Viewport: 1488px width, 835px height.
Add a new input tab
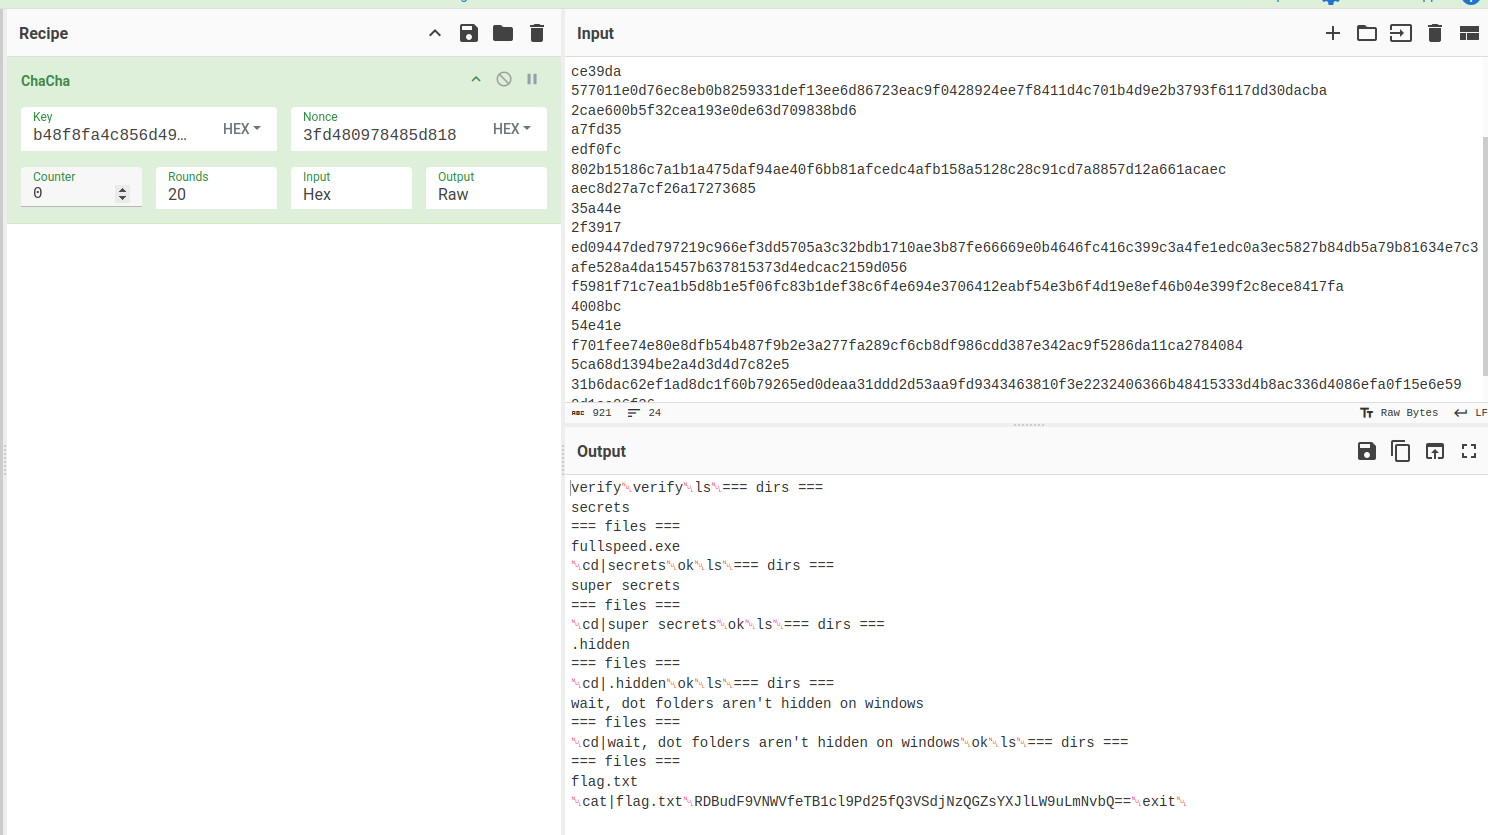click(1332, 33)
